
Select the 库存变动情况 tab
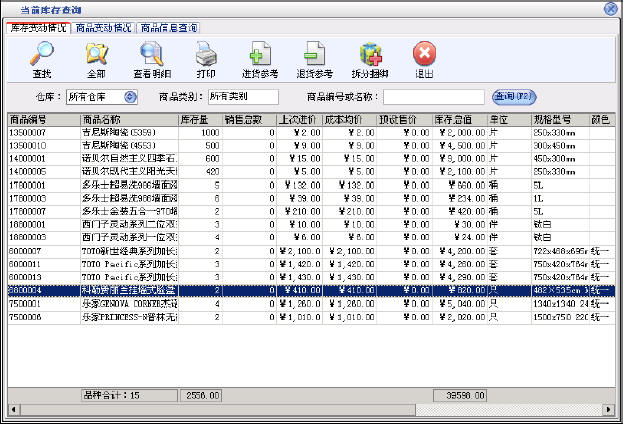click(x=38, y=27)
